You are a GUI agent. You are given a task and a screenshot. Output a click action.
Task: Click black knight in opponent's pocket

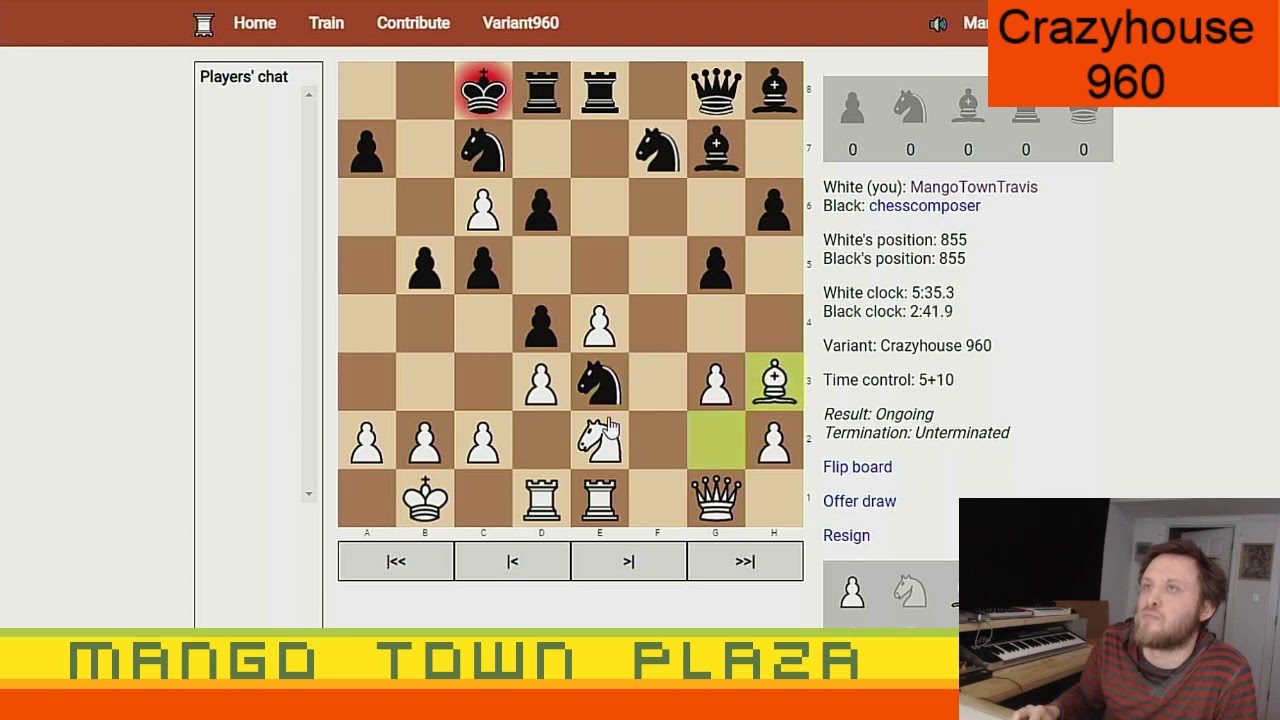click(910, 108)
